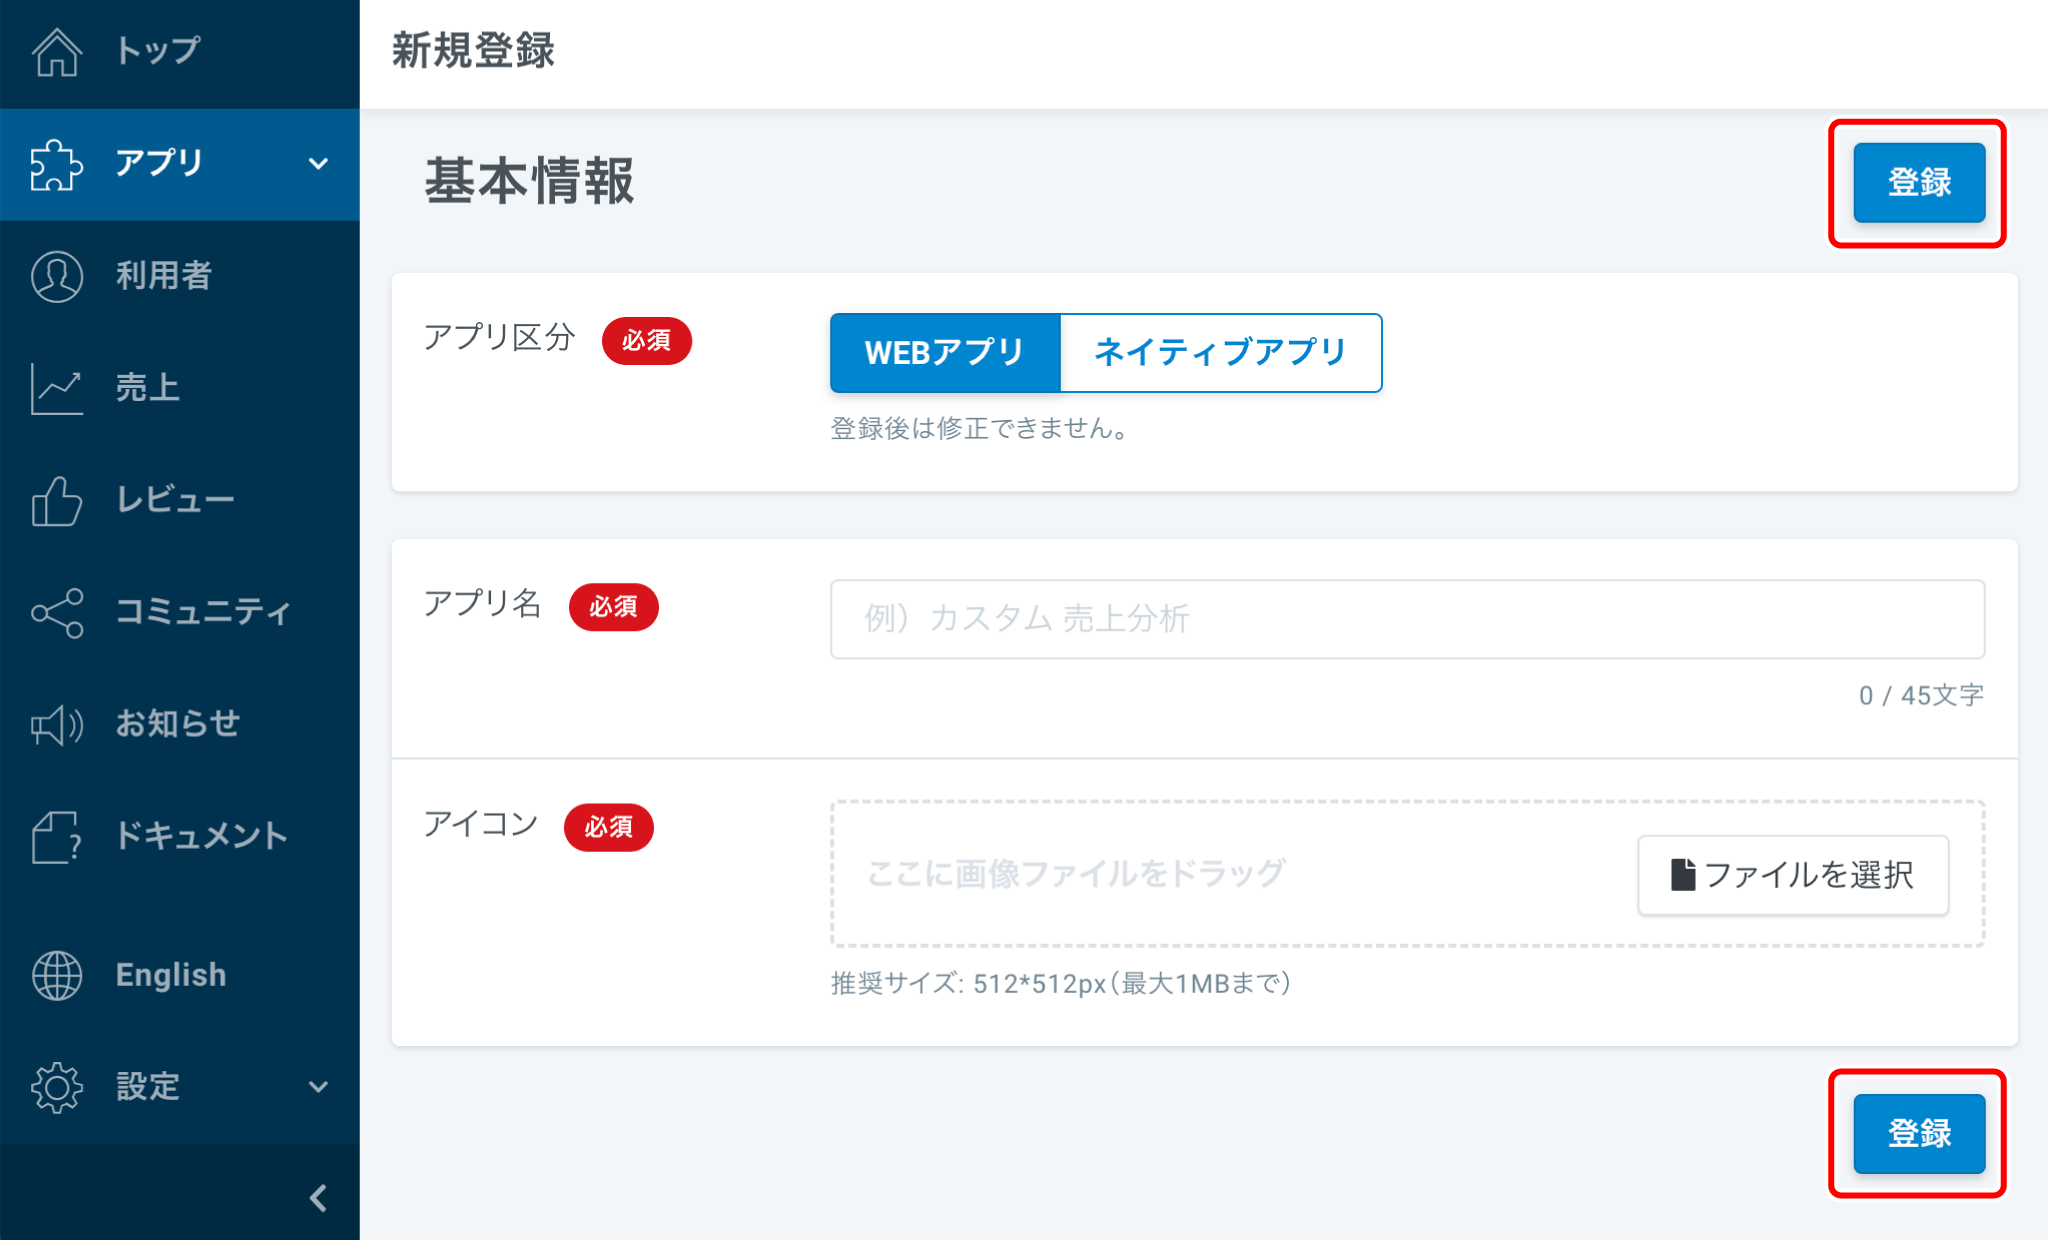Screen dimensions: 2048x1240
Task: Open コミュニティ via the share icon
Action: click(x=56, y=612)
